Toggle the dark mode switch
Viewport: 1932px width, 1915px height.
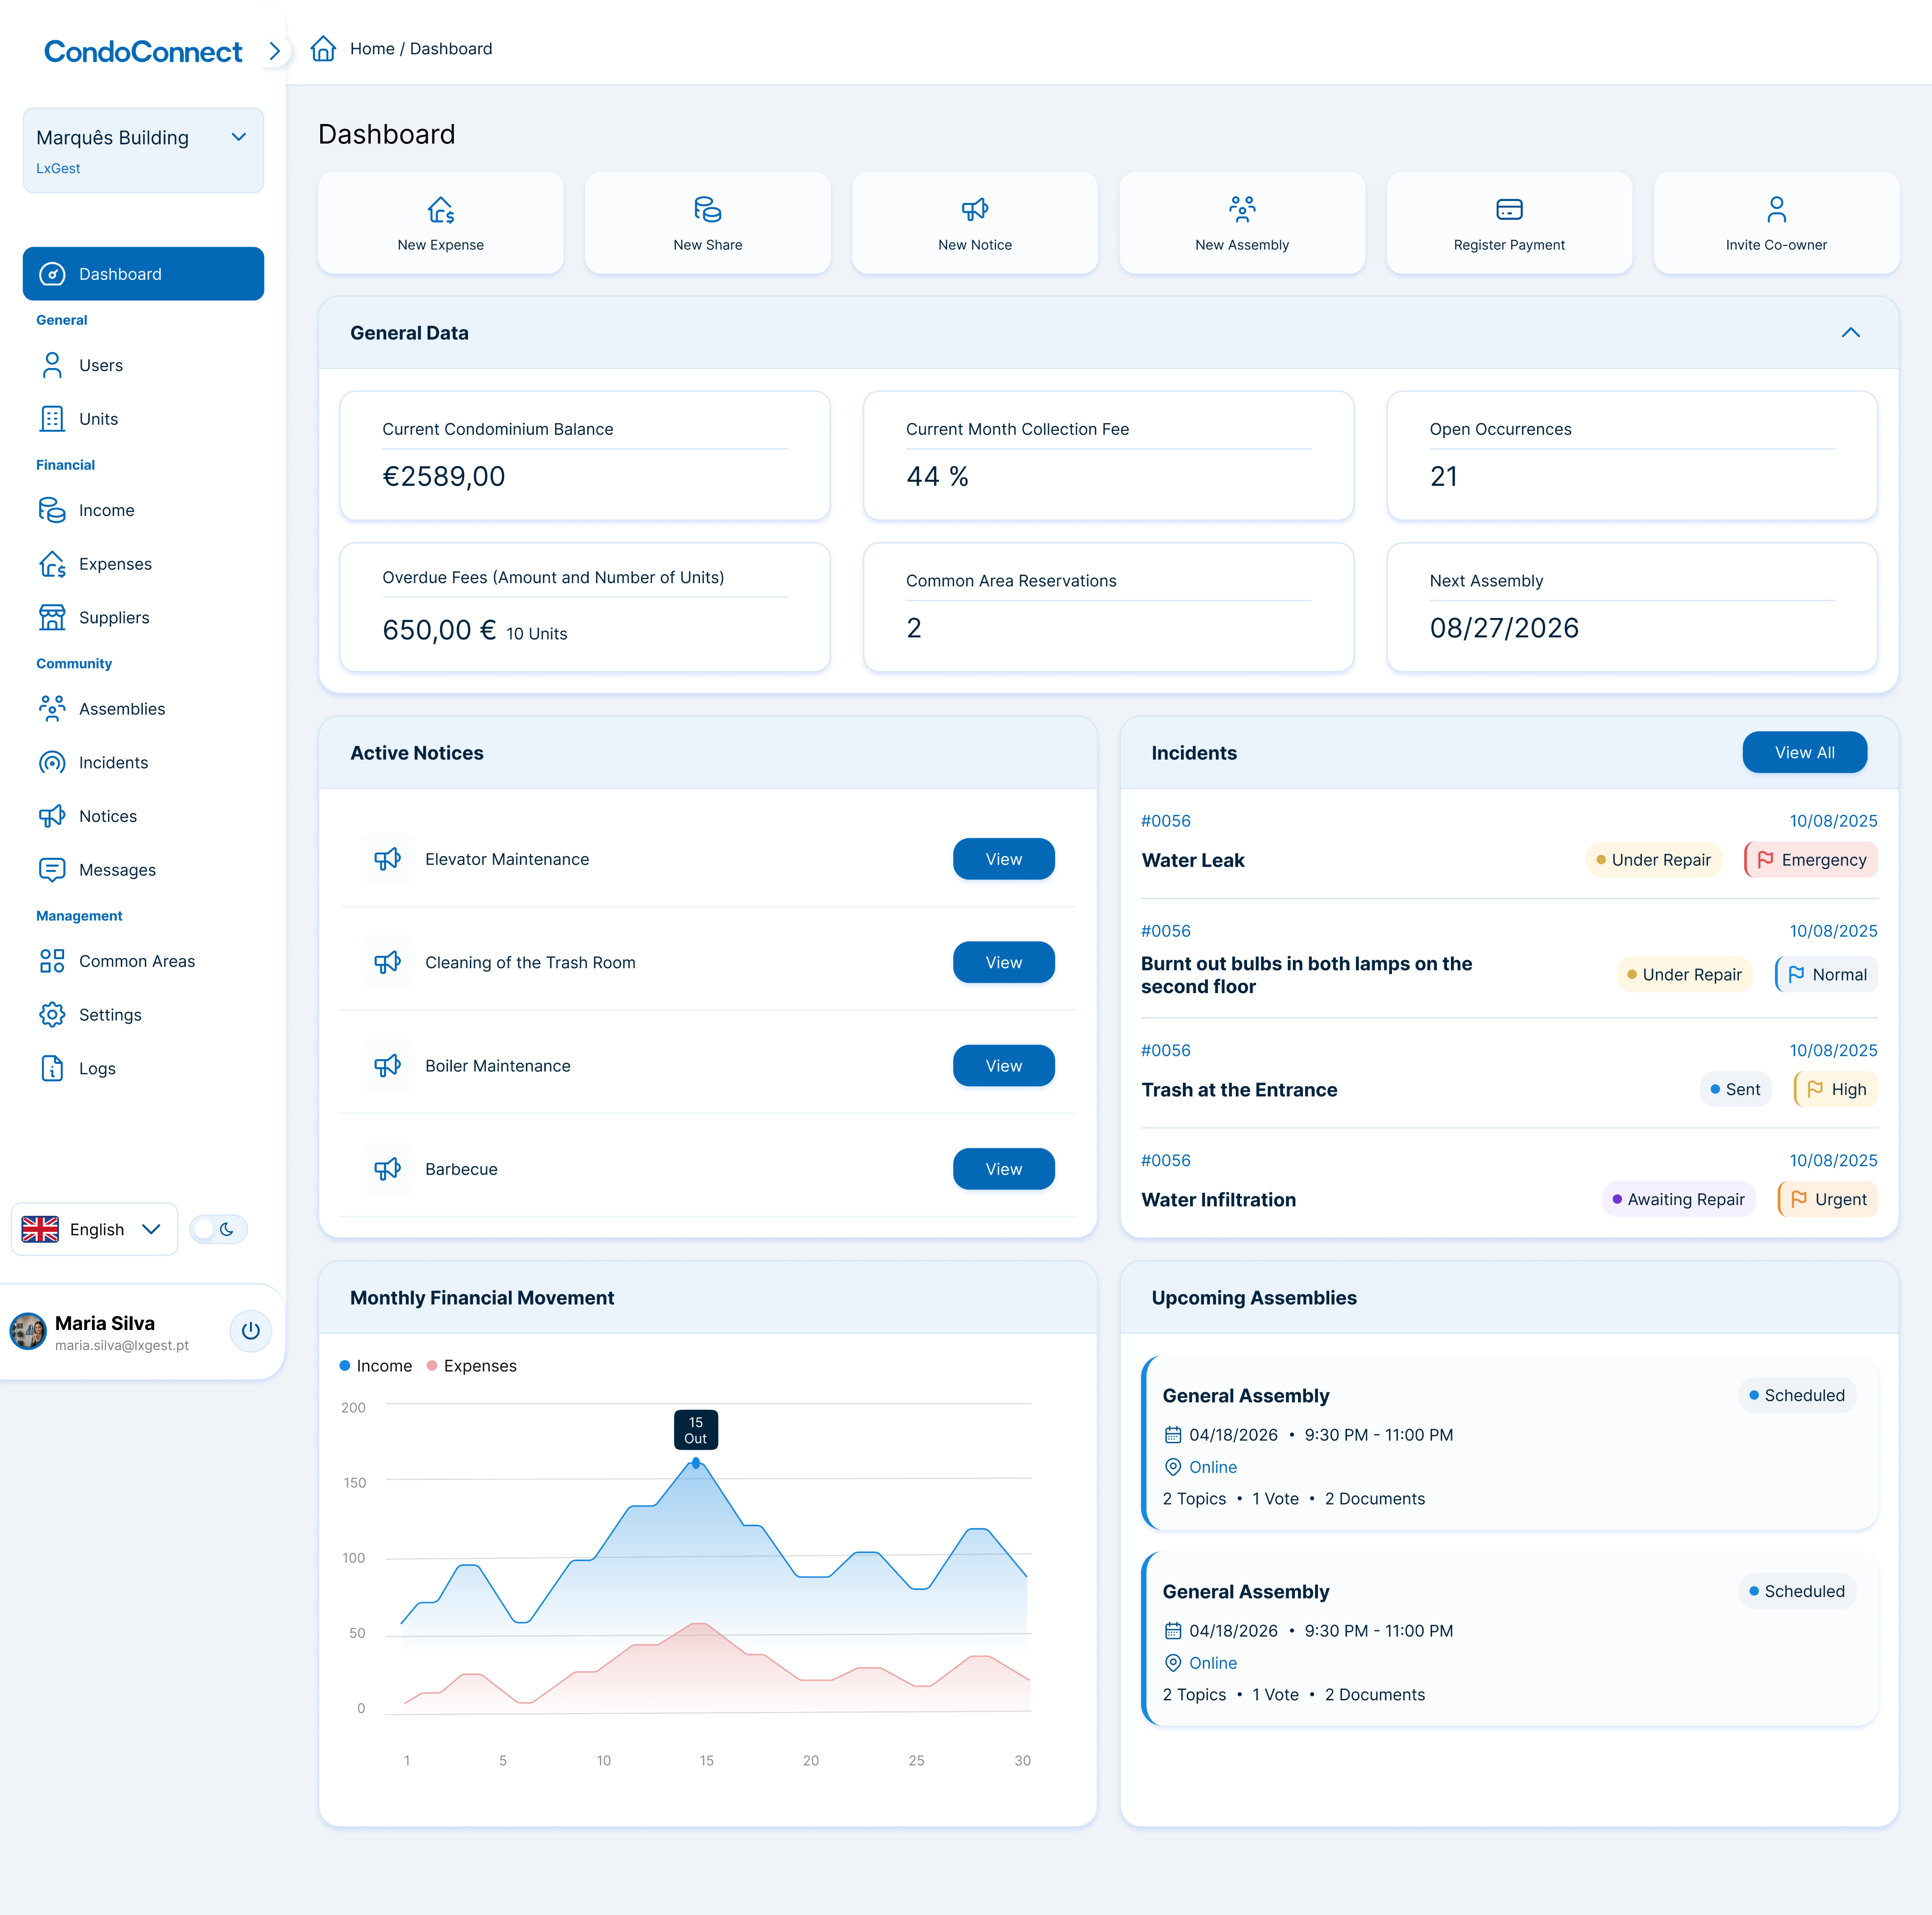218,1229
